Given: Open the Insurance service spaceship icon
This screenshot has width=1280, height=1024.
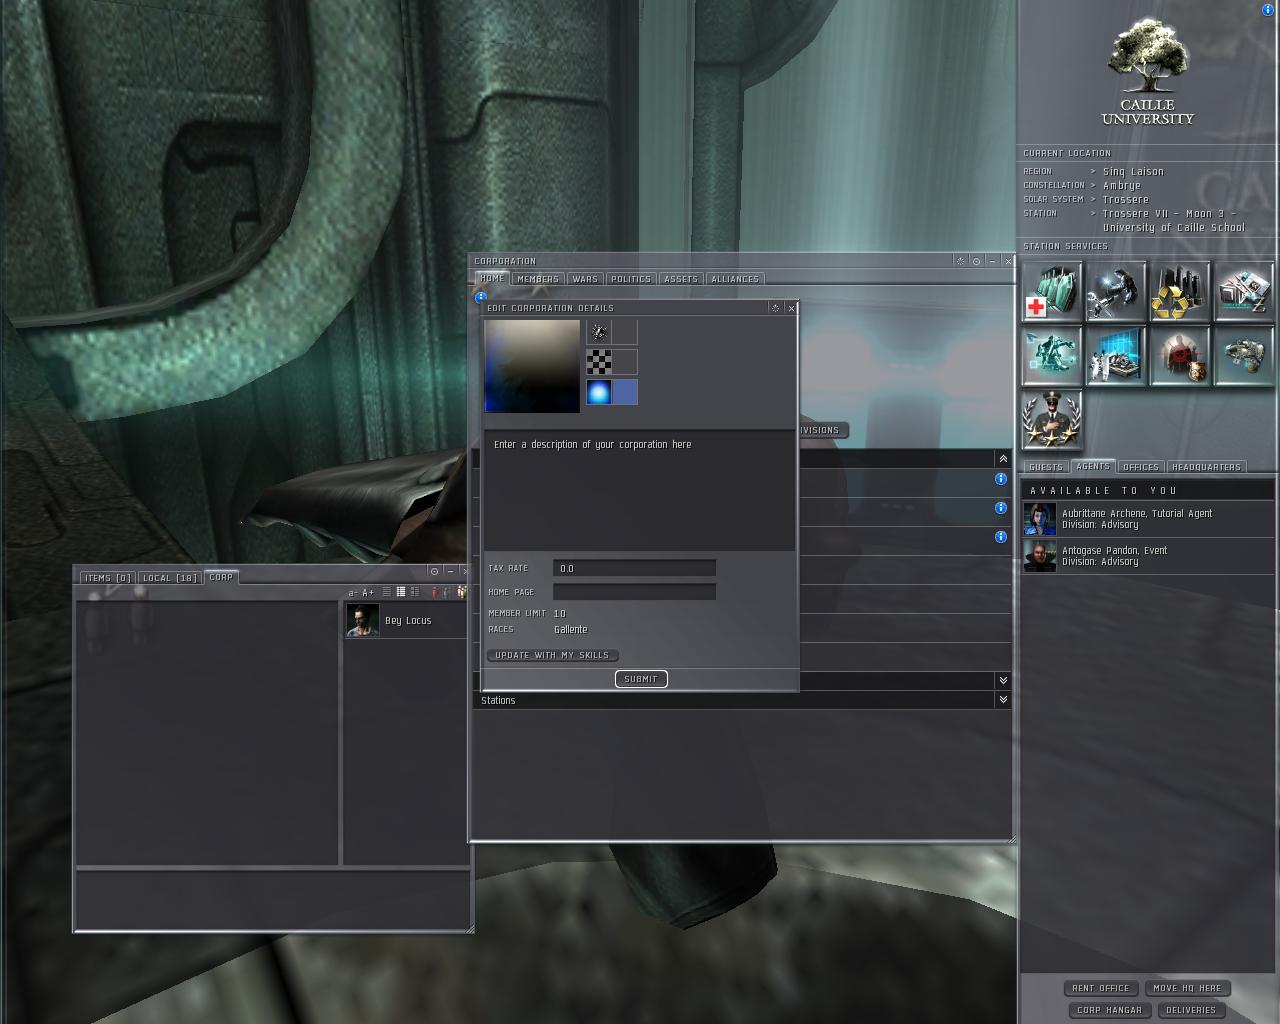Looking at the screenshot, I should tap(1244, 356).
